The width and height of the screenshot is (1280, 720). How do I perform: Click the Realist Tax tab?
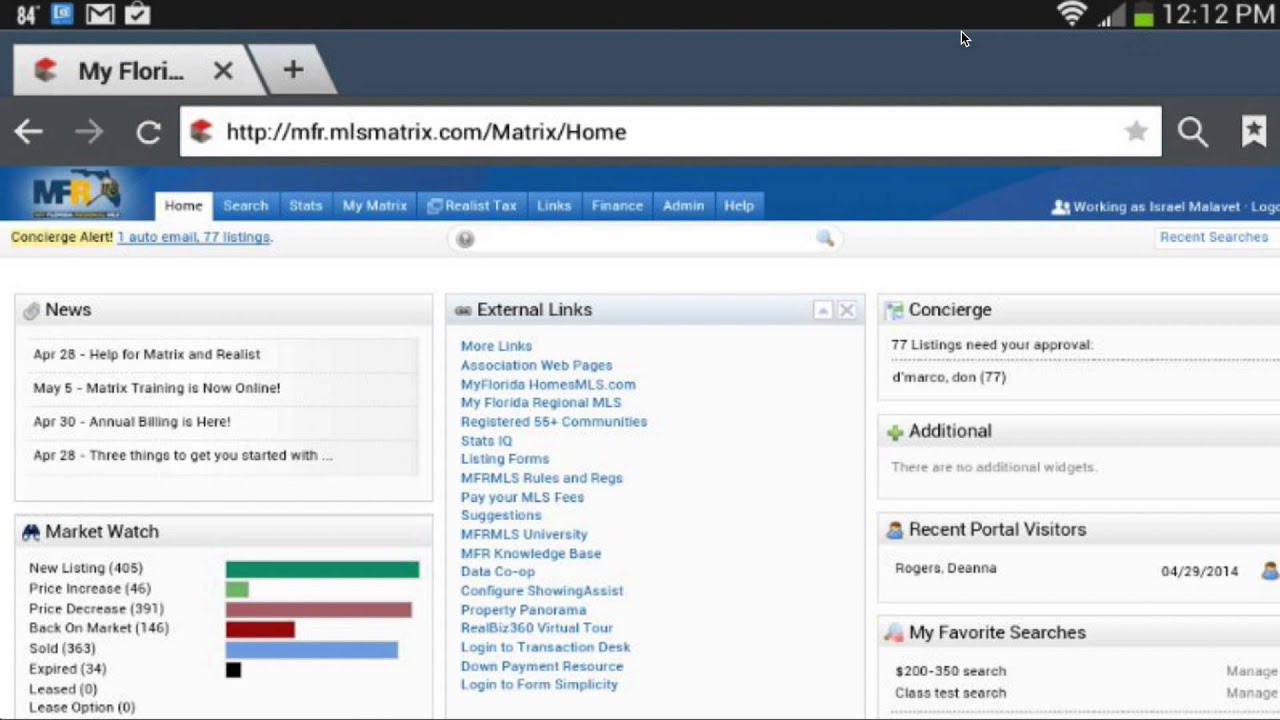[x=472, y=206]
